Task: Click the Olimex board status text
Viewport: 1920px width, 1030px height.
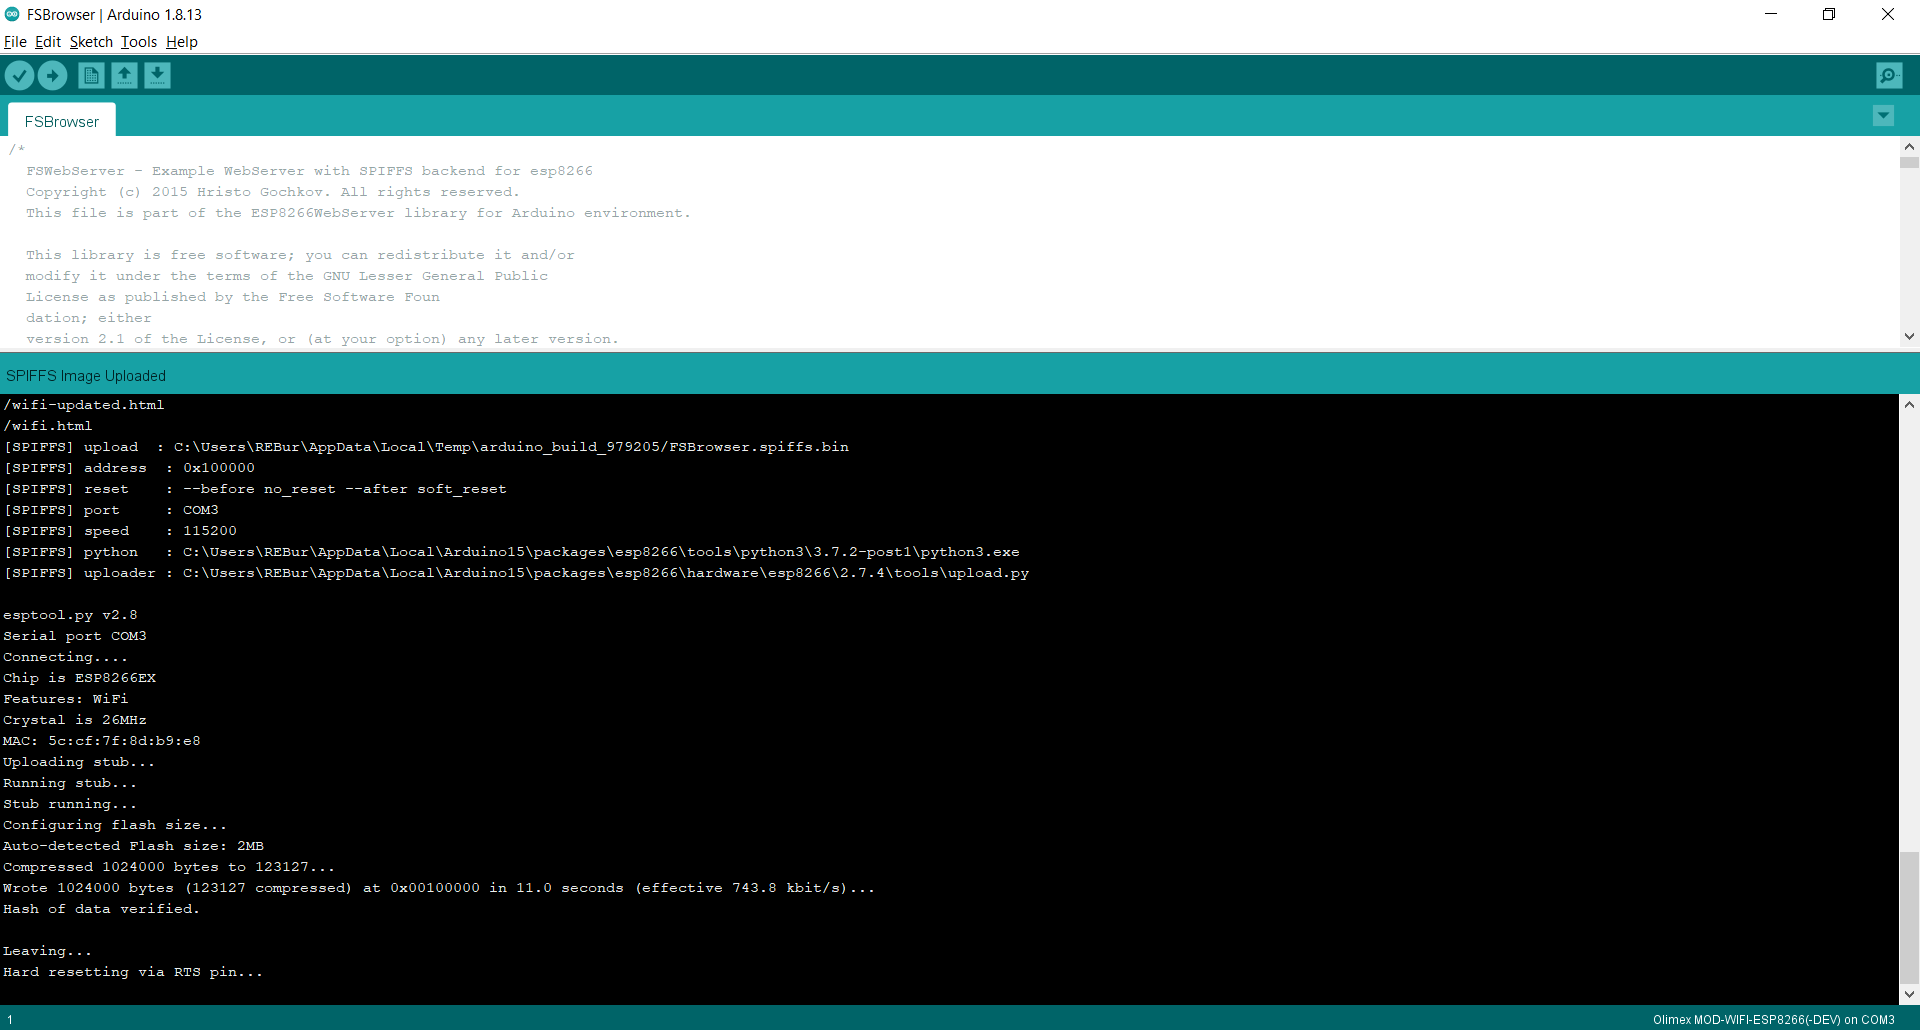Action: pos(1773,1020)
